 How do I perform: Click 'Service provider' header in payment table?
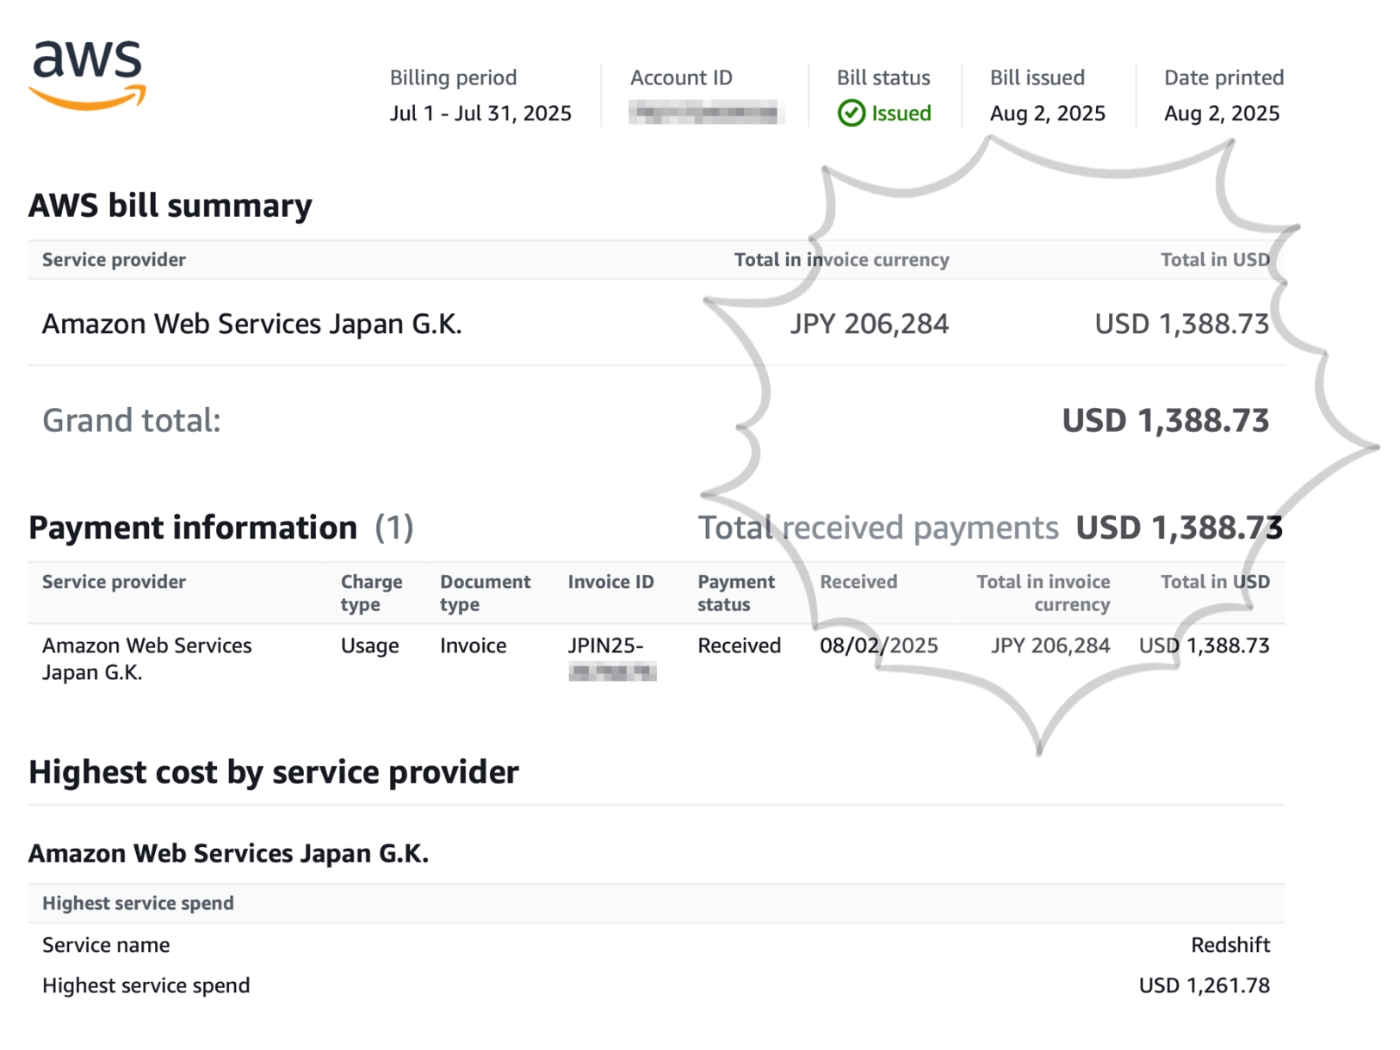point(114,582)
